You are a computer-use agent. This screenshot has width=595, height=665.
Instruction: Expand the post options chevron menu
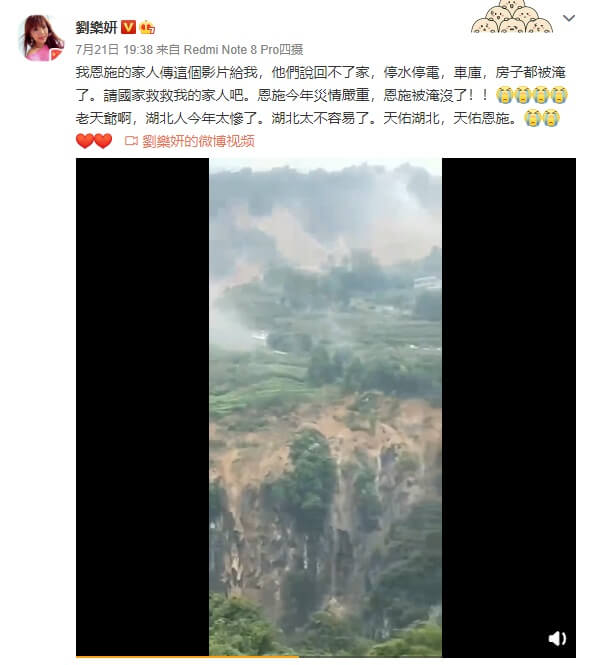568,18
